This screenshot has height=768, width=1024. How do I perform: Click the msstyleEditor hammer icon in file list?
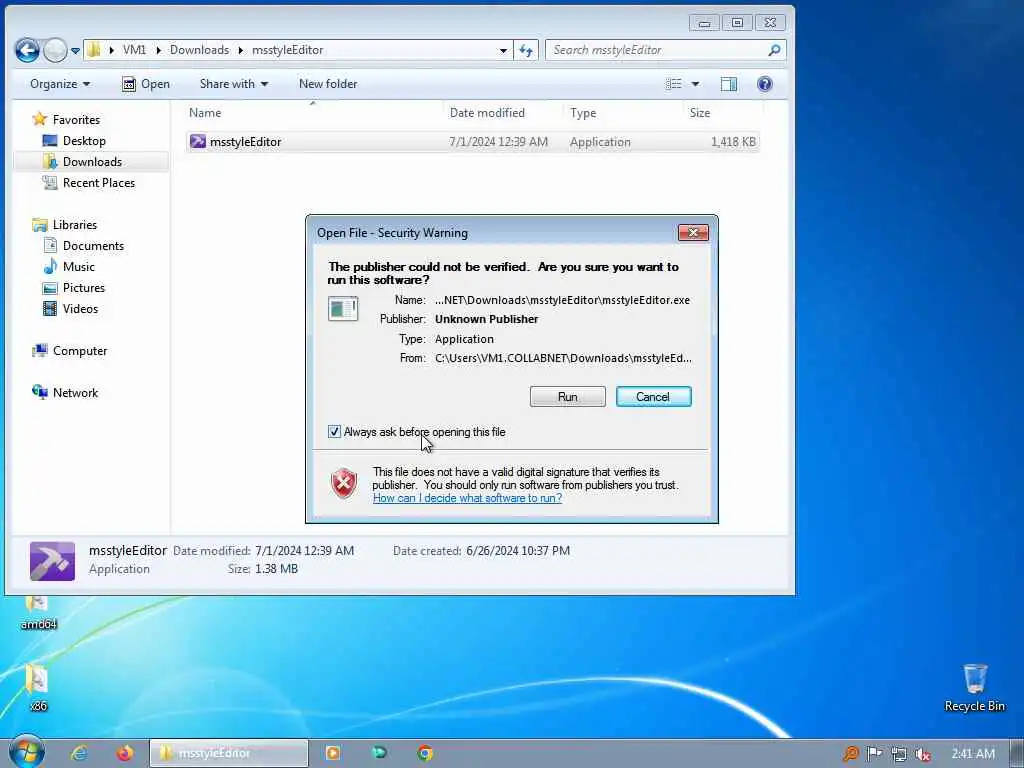(x=197, y=142)
